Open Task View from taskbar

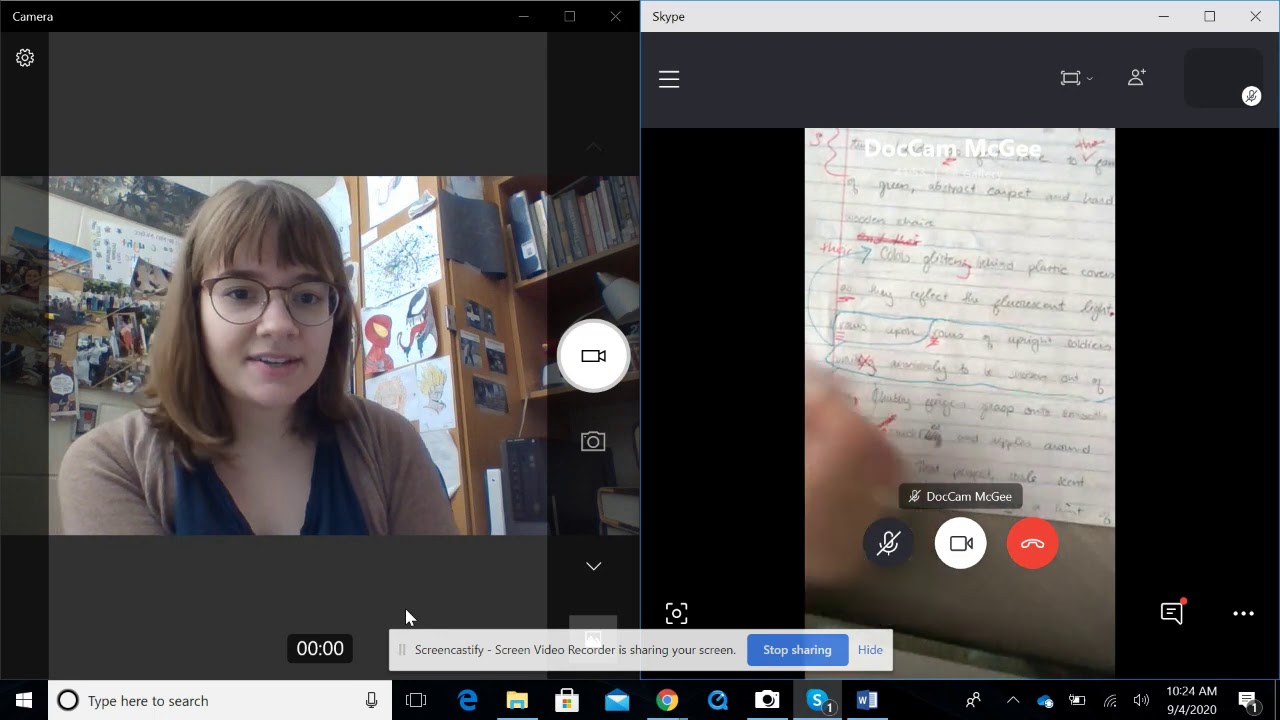coord(416,701)
